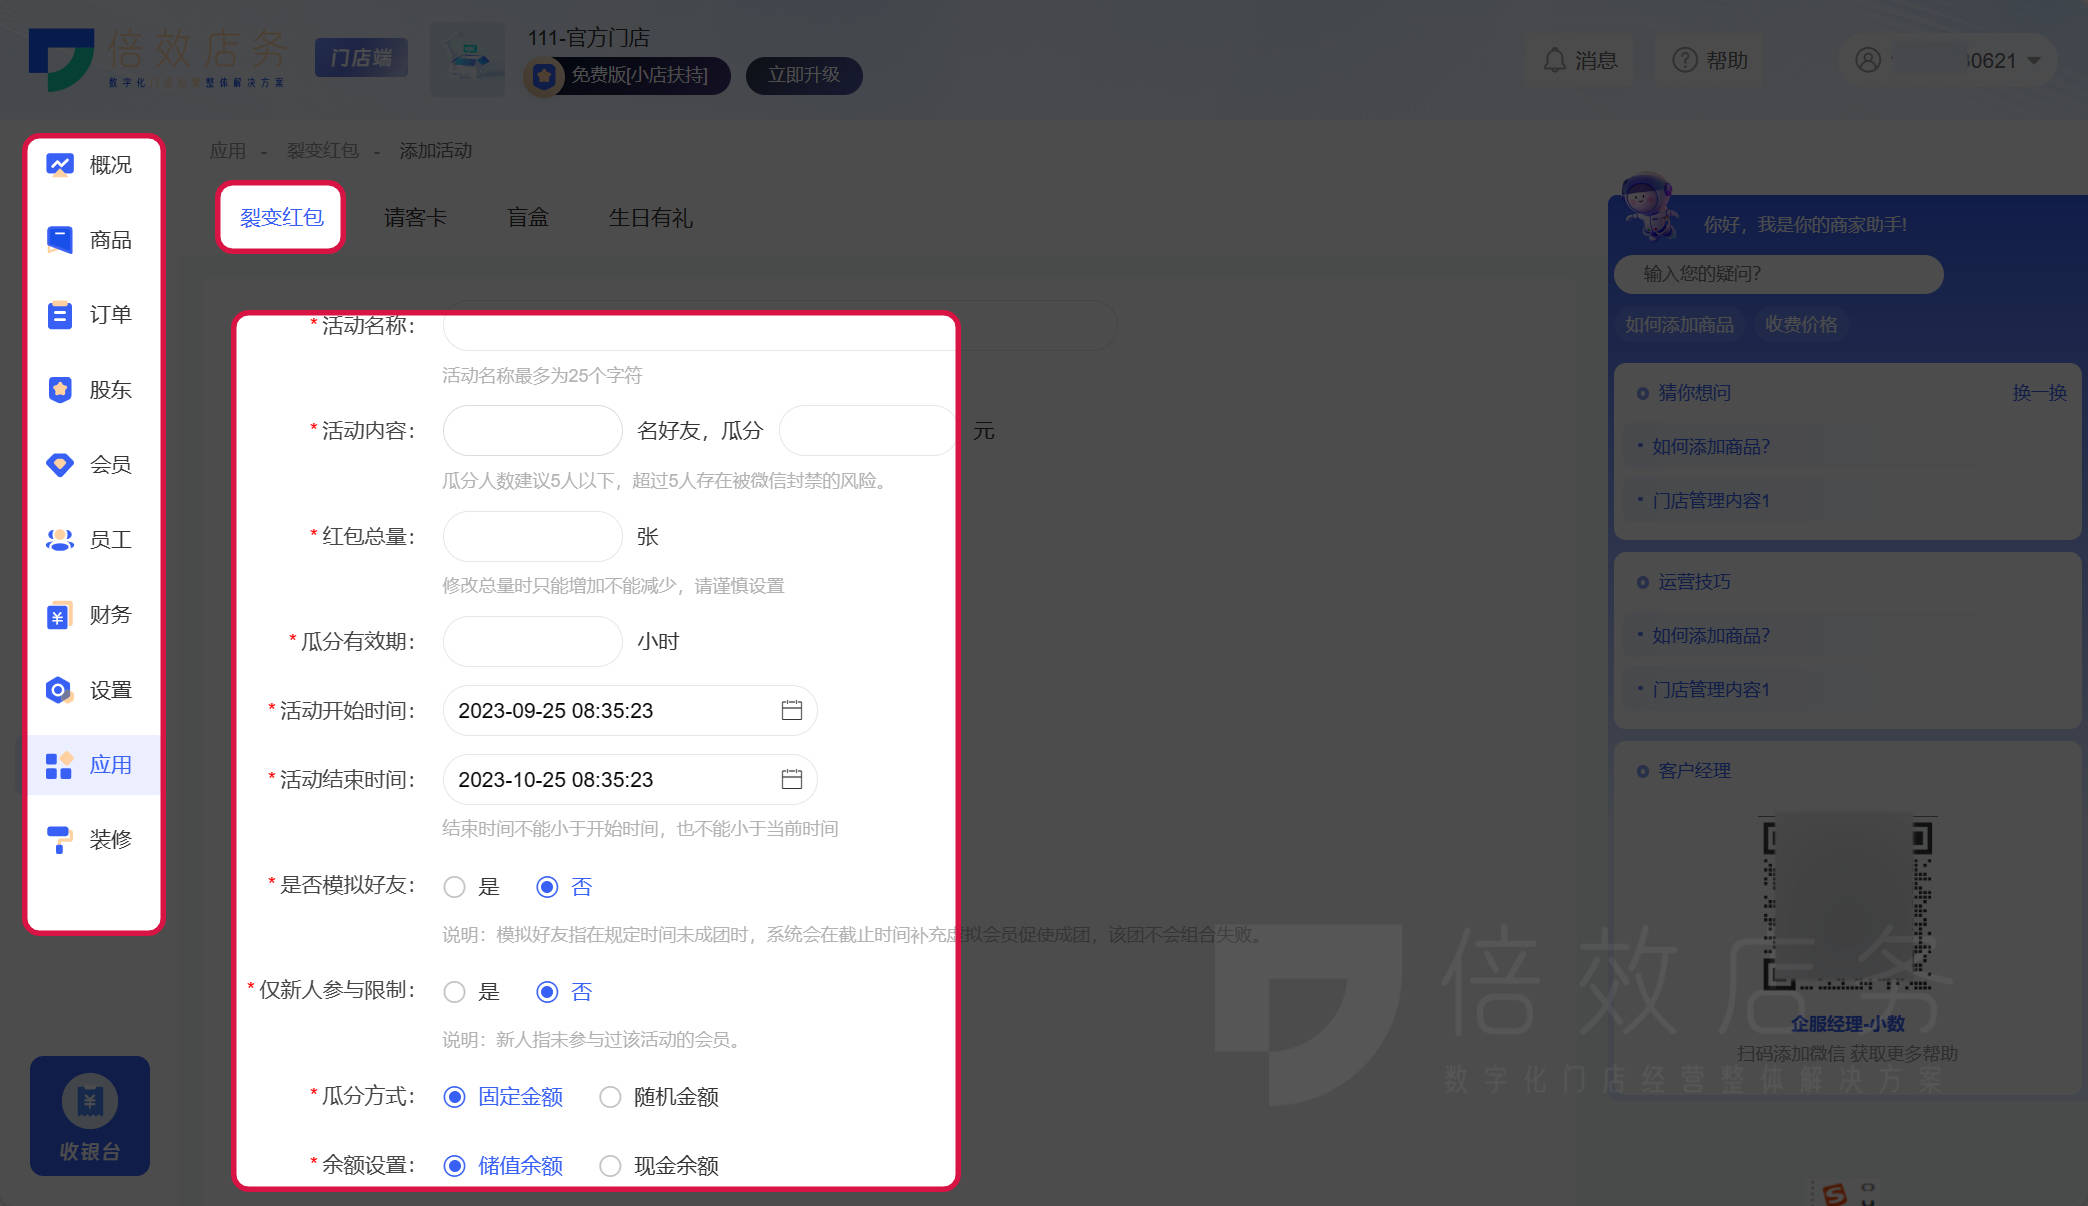Screen dimensions: 2088x1206
Task: Select 是 radio button for 是否模拟好友
Action: (x=455, y=886)
